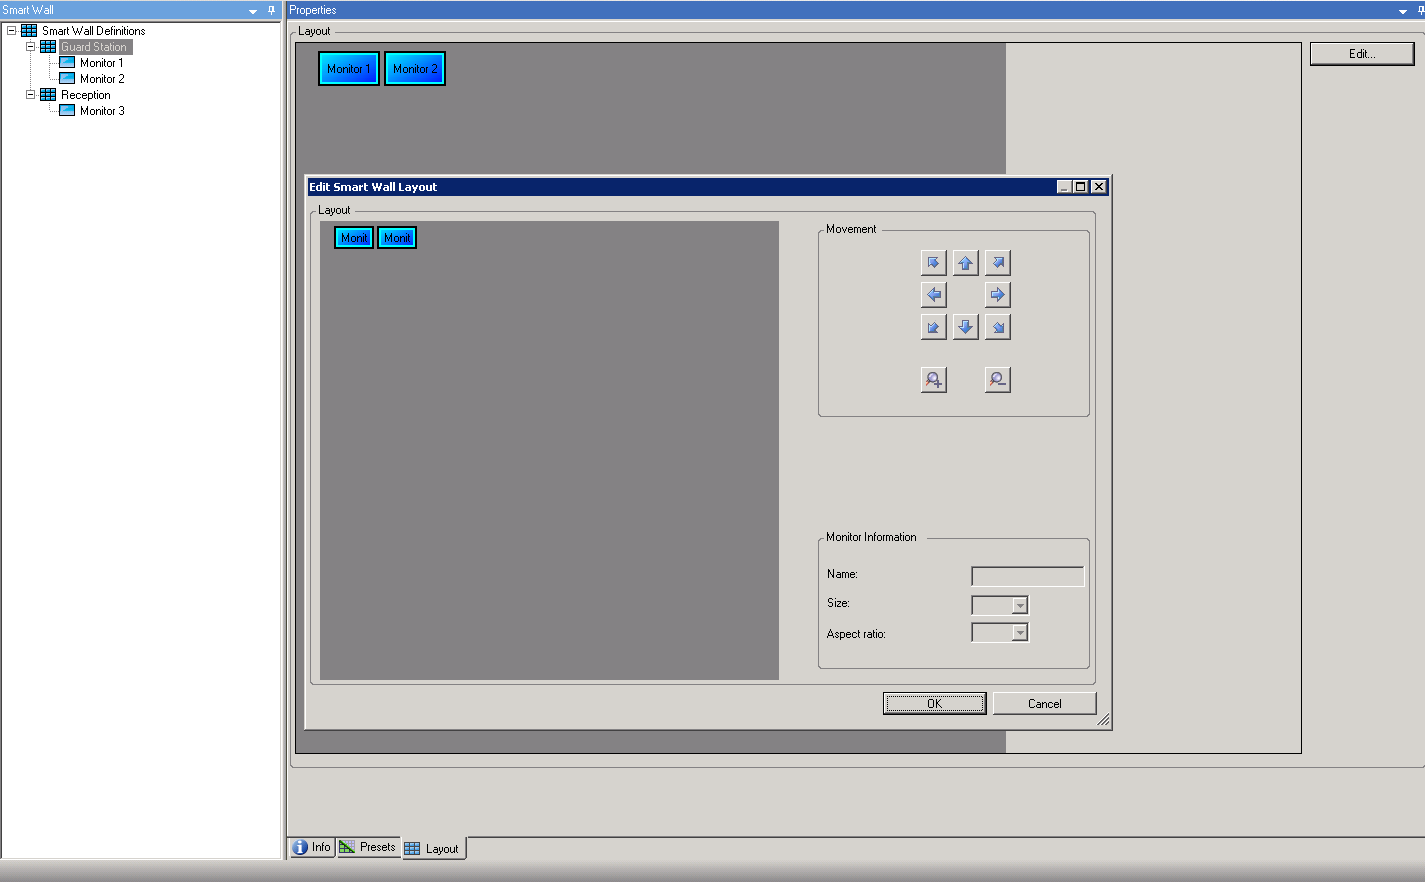1425x882 pixels.
Task: Select the diagonal up-right movement arrow
Action: click(997, 262)
